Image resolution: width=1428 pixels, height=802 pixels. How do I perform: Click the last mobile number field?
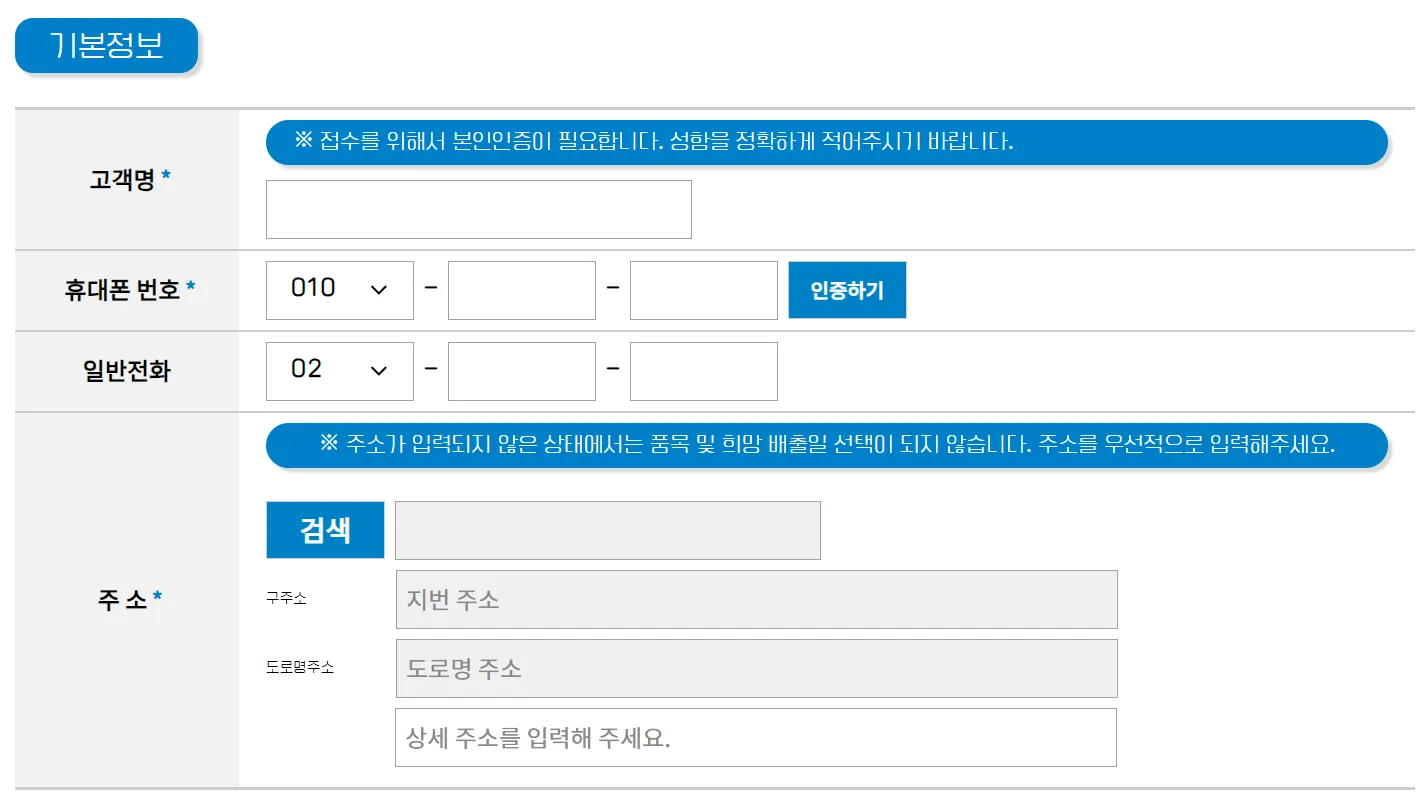coord(703,289)
